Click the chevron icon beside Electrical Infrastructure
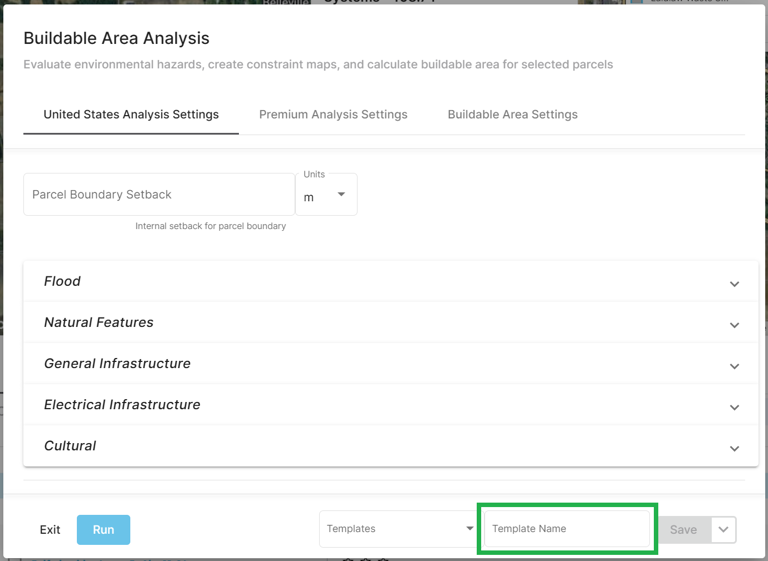The image size is (768, 561). 734,407
